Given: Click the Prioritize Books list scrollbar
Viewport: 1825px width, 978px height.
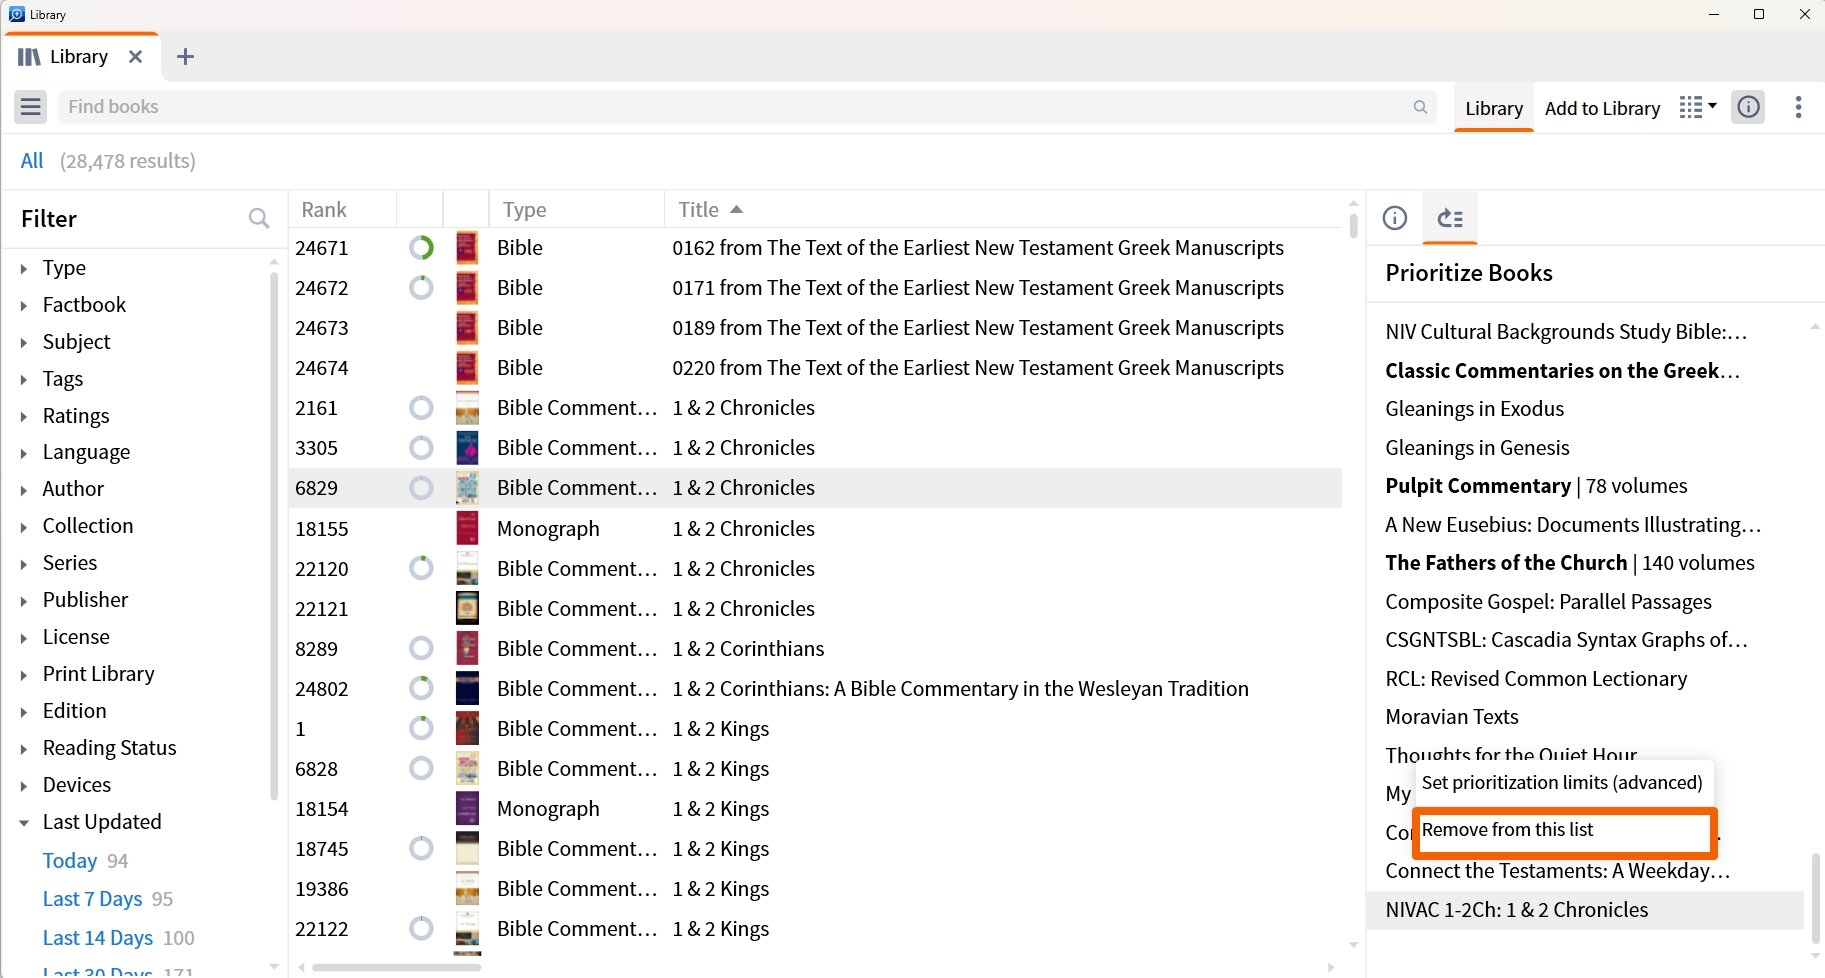Looking at the screenshot, I should (1815, 897).
